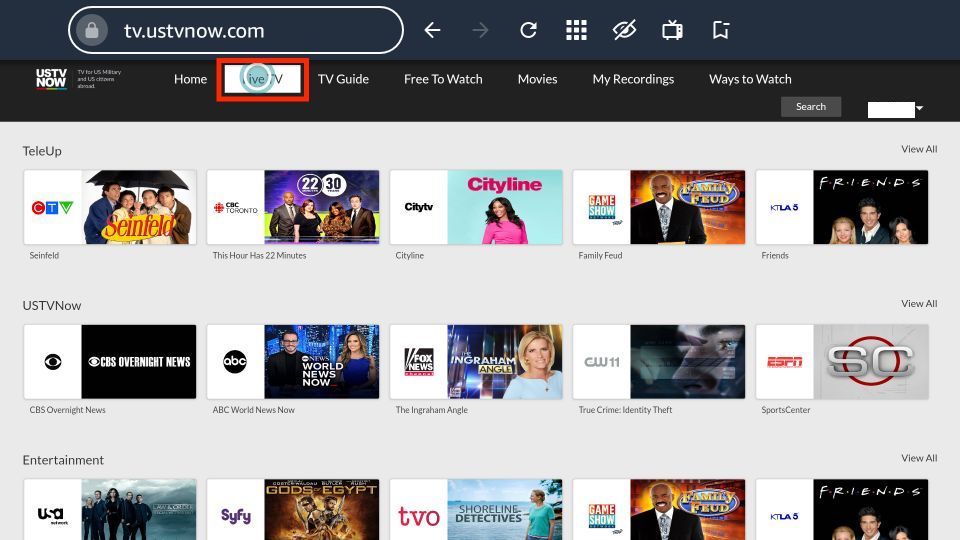Open Law & Order thumbnail on USA

point(139,509)
